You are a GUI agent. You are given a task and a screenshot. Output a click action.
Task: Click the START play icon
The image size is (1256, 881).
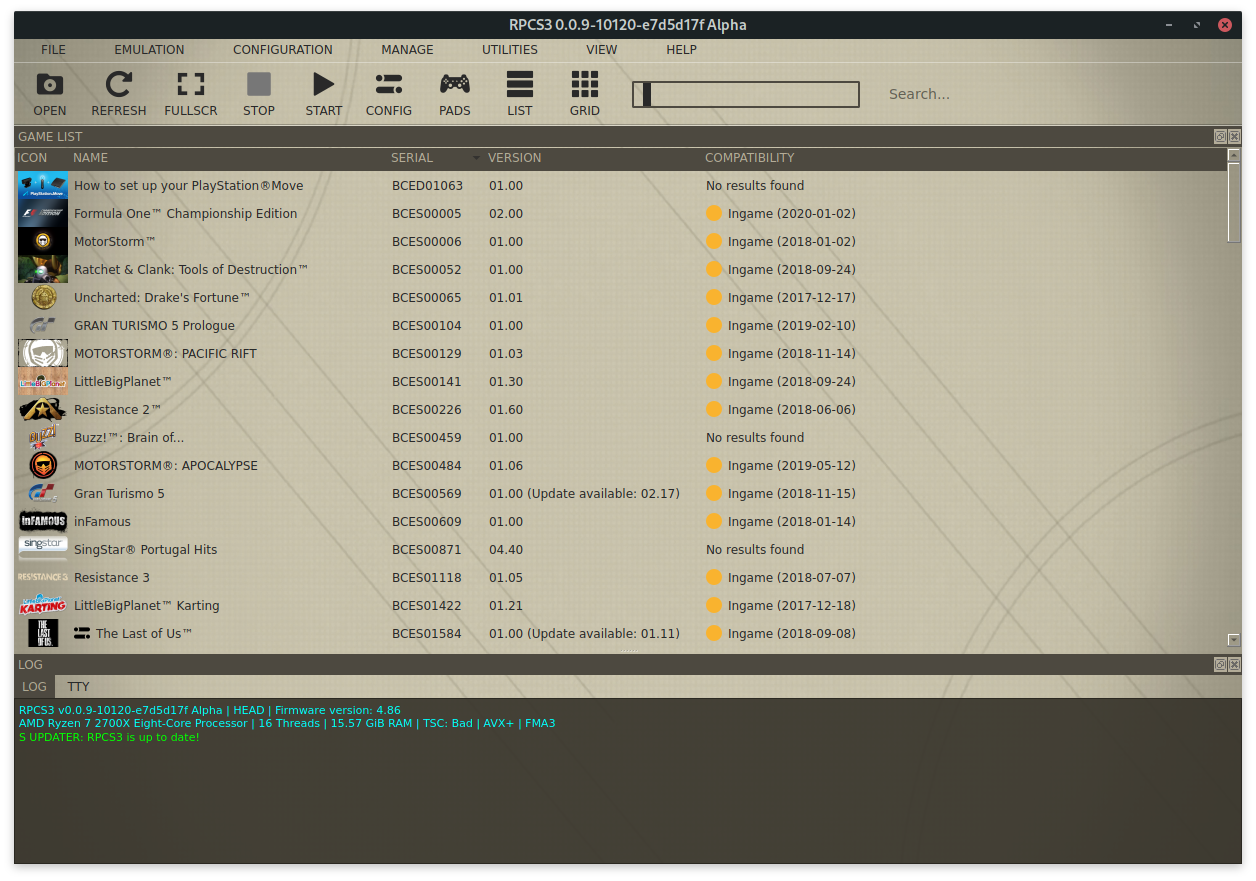click(323, 84)
